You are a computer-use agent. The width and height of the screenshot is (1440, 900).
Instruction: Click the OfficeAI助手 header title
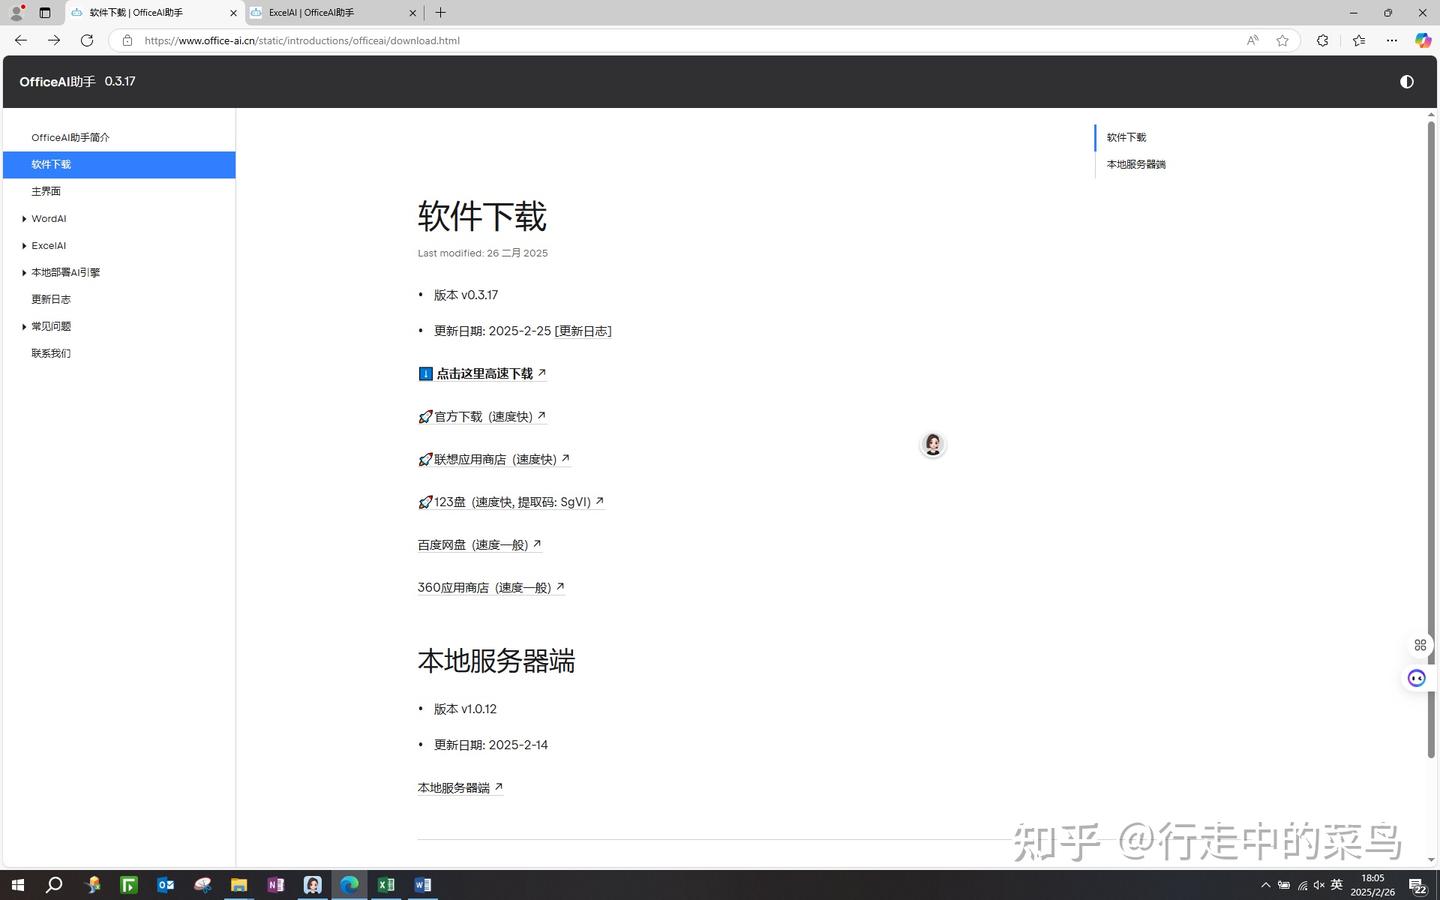pos(57,82)
